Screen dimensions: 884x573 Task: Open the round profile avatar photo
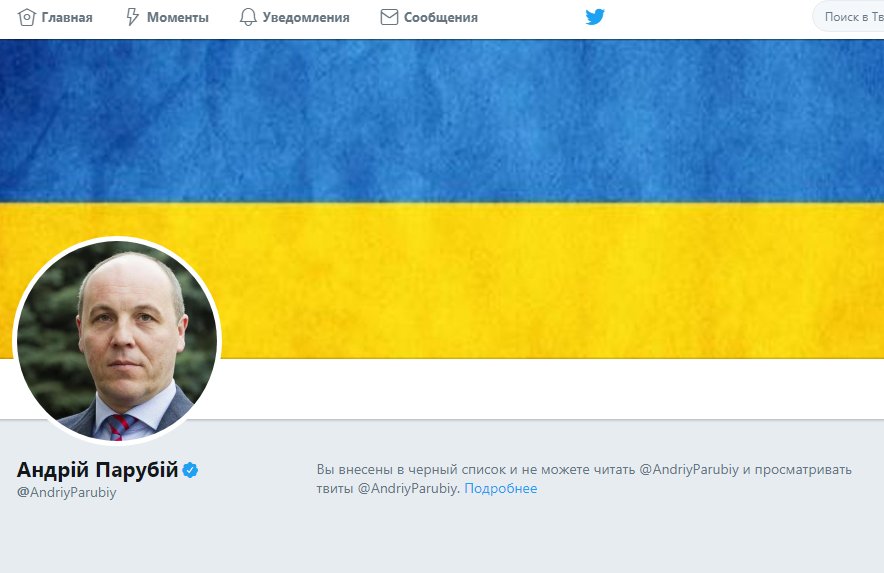click(117, 341)
